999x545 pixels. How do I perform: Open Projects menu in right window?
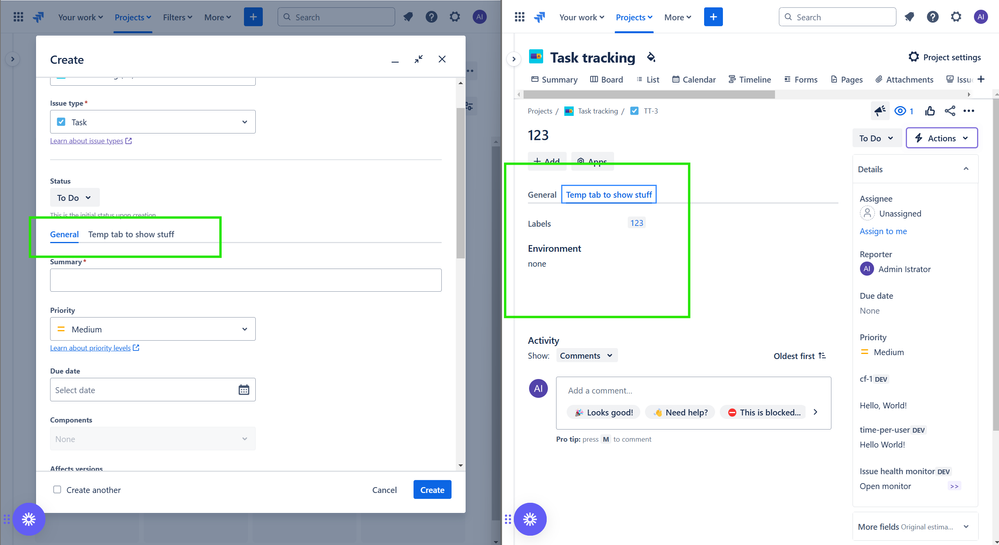pos(634,17)
